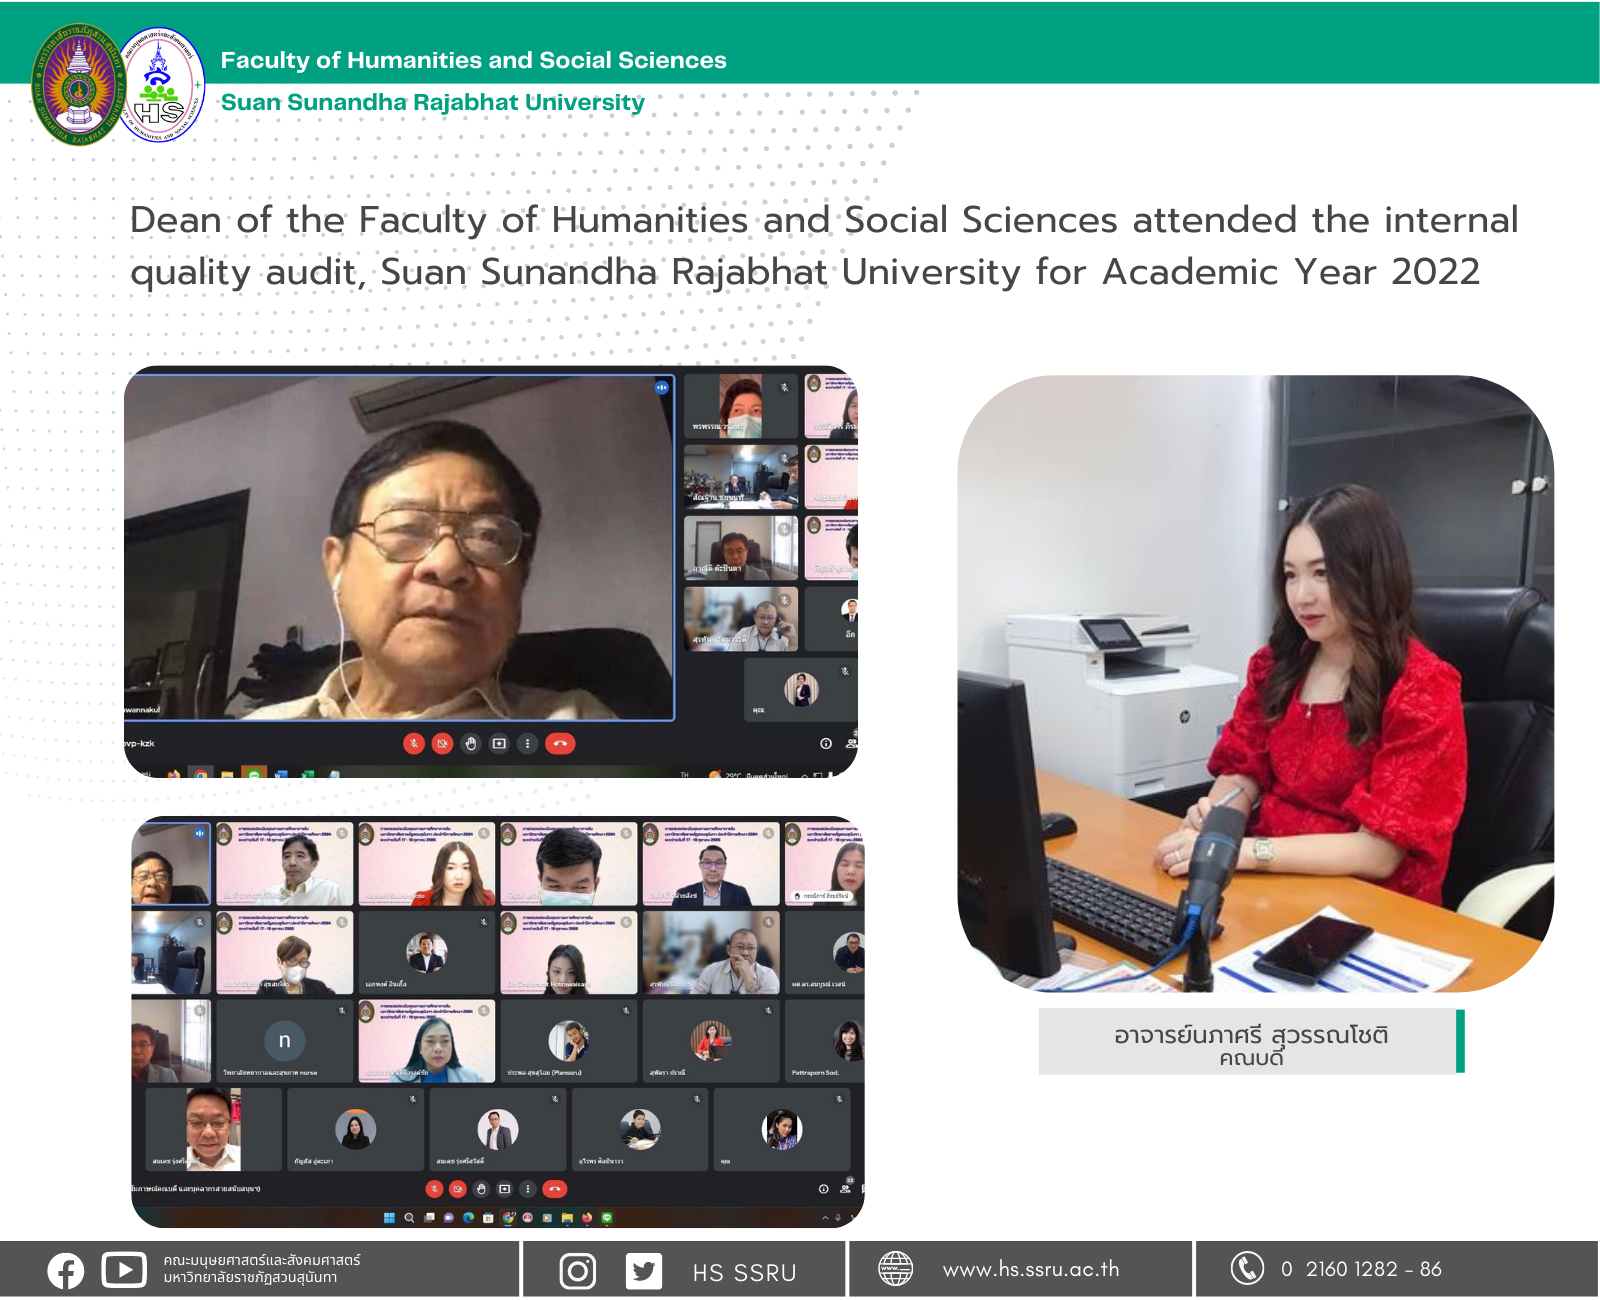The image size is (1600, 1300).
Task: Click the phone icon beside the telephone number
Action: 1246,1269
